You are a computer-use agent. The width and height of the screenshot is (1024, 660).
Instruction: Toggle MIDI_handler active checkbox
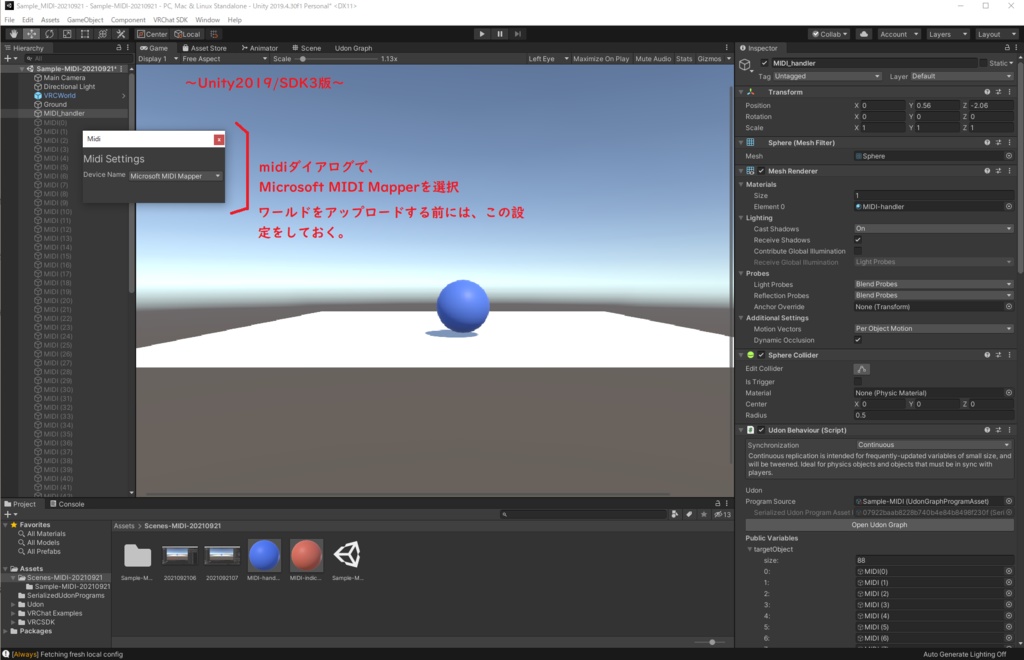coord(764,63)
